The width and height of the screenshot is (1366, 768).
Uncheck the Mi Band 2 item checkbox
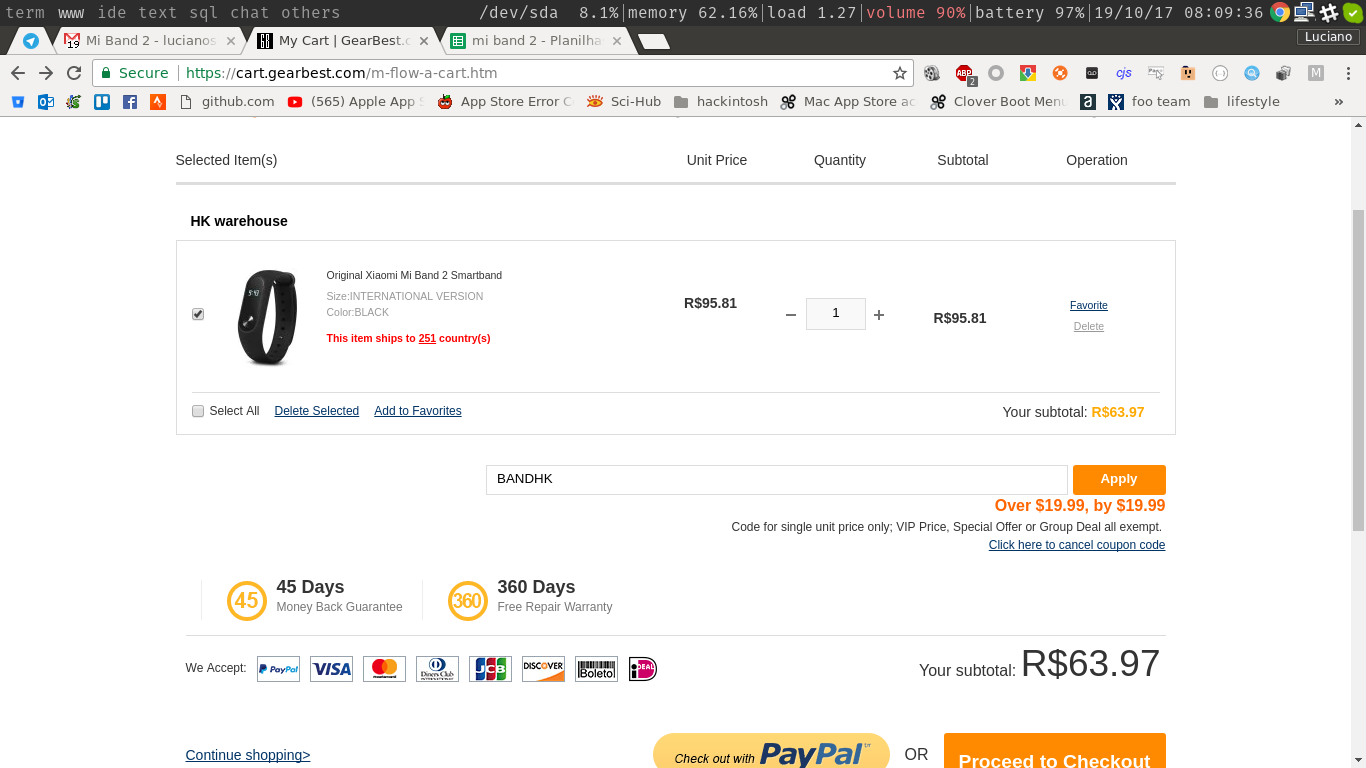(x=198, y=314)
